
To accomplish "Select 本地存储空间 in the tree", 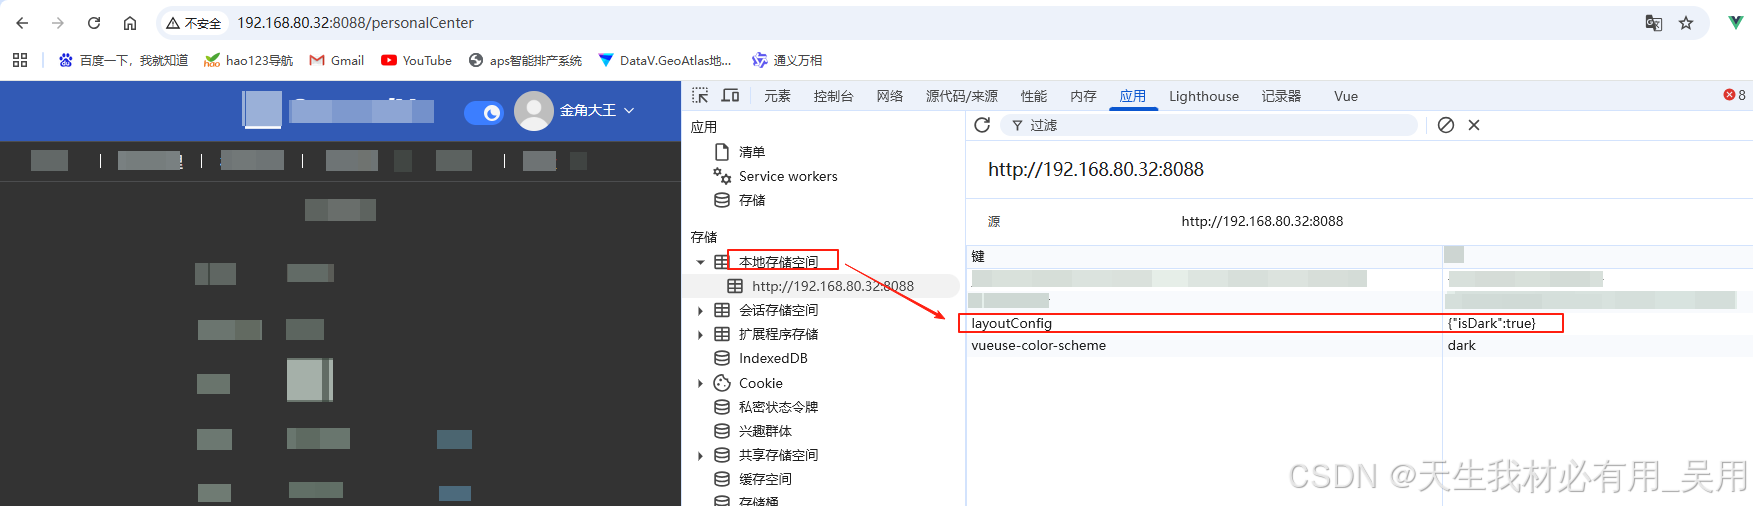I will point(778,262).
